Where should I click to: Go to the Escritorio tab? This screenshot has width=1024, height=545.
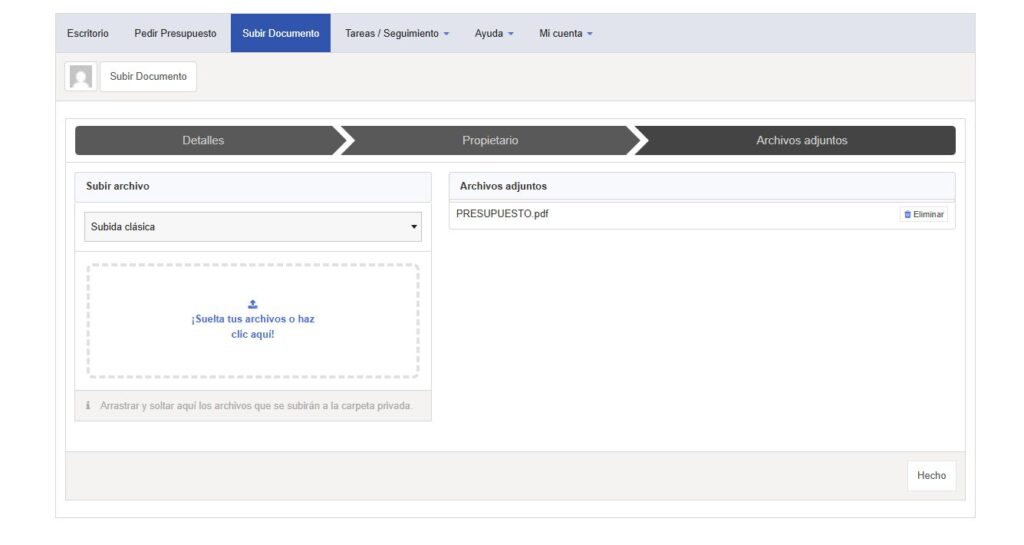tap(88, 33)
